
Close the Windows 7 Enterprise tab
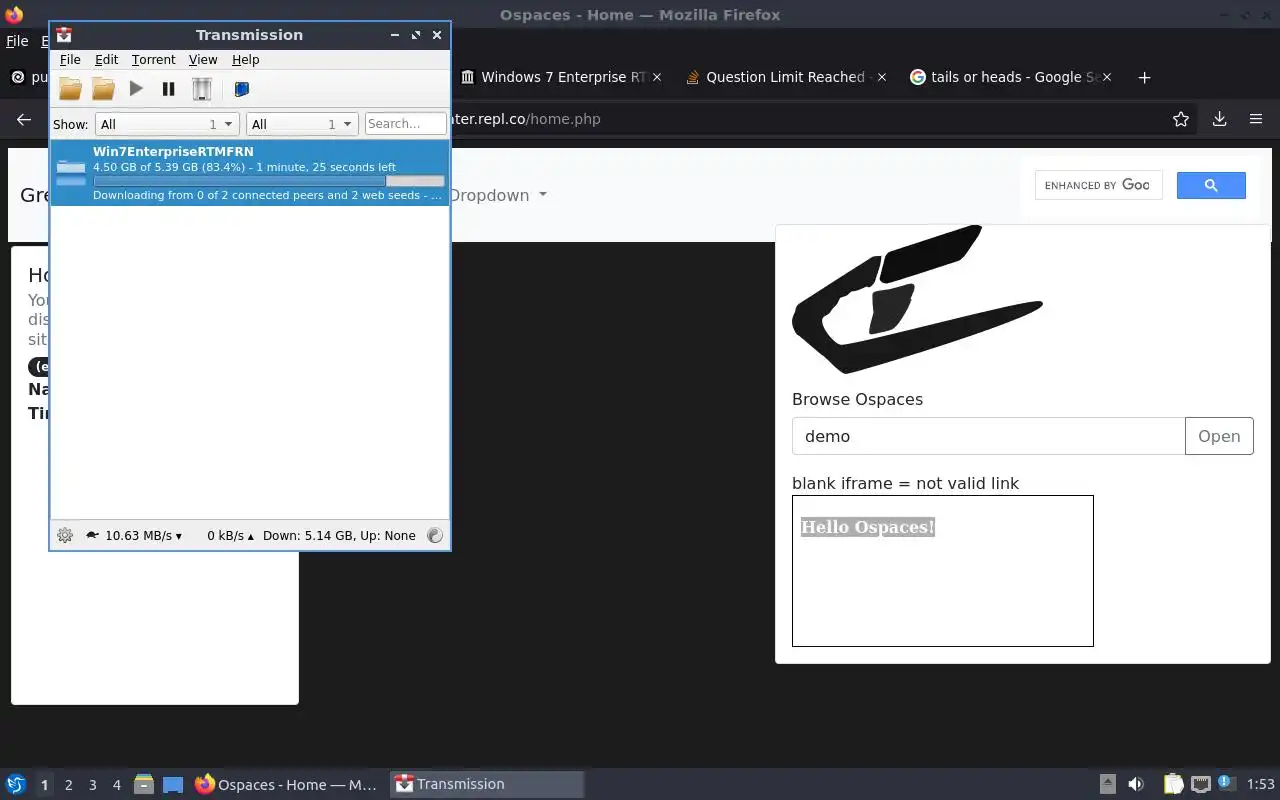657,77
